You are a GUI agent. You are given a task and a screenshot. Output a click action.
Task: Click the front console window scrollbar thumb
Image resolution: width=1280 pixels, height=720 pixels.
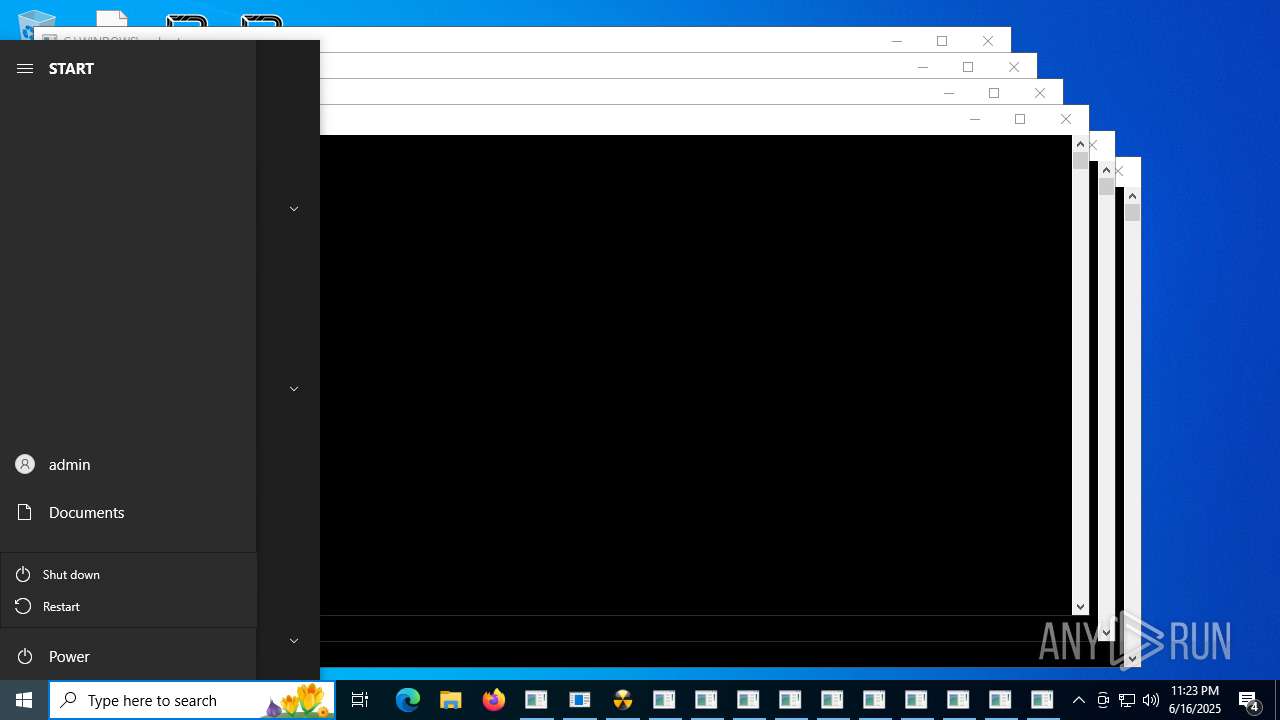tap(1080, 161)
